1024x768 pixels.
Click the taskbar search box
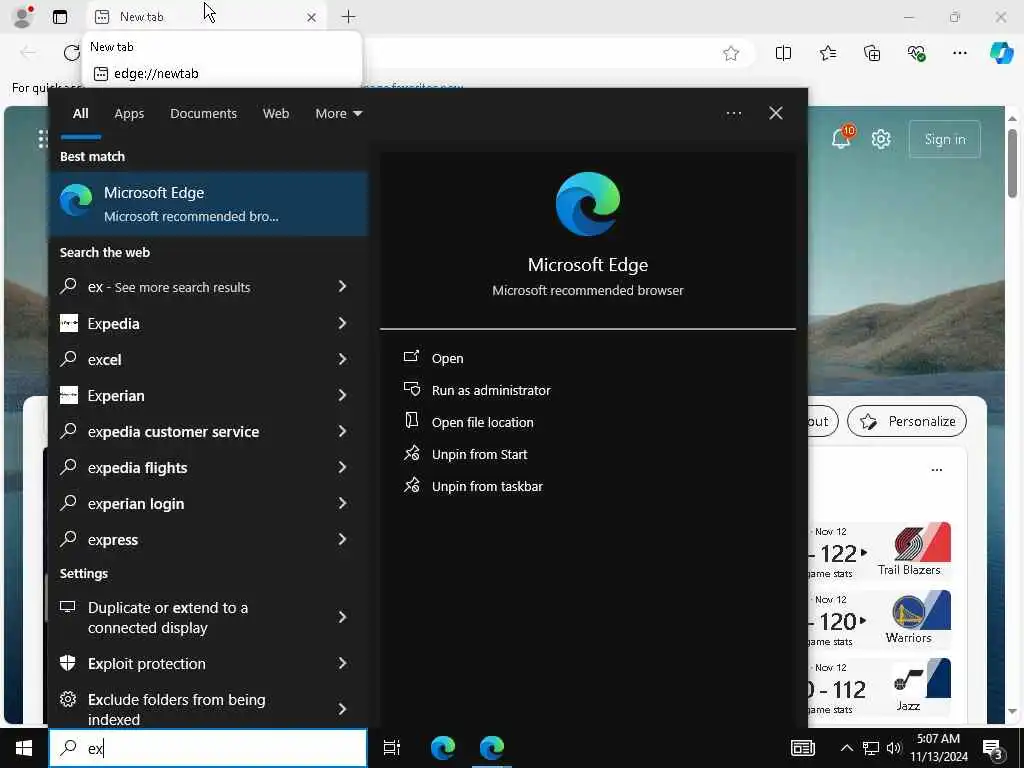208,748
